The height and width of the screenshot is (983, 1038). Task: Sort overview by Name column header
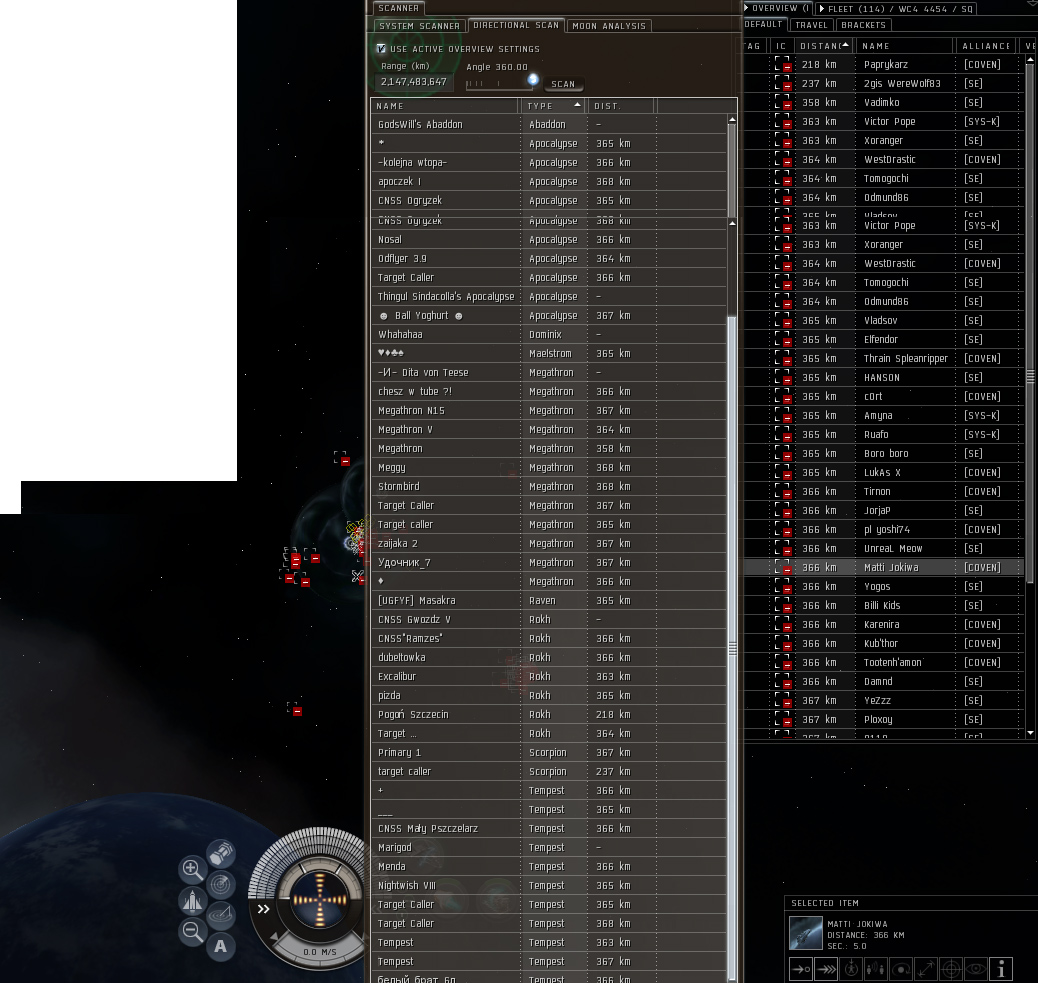point(904,46)
